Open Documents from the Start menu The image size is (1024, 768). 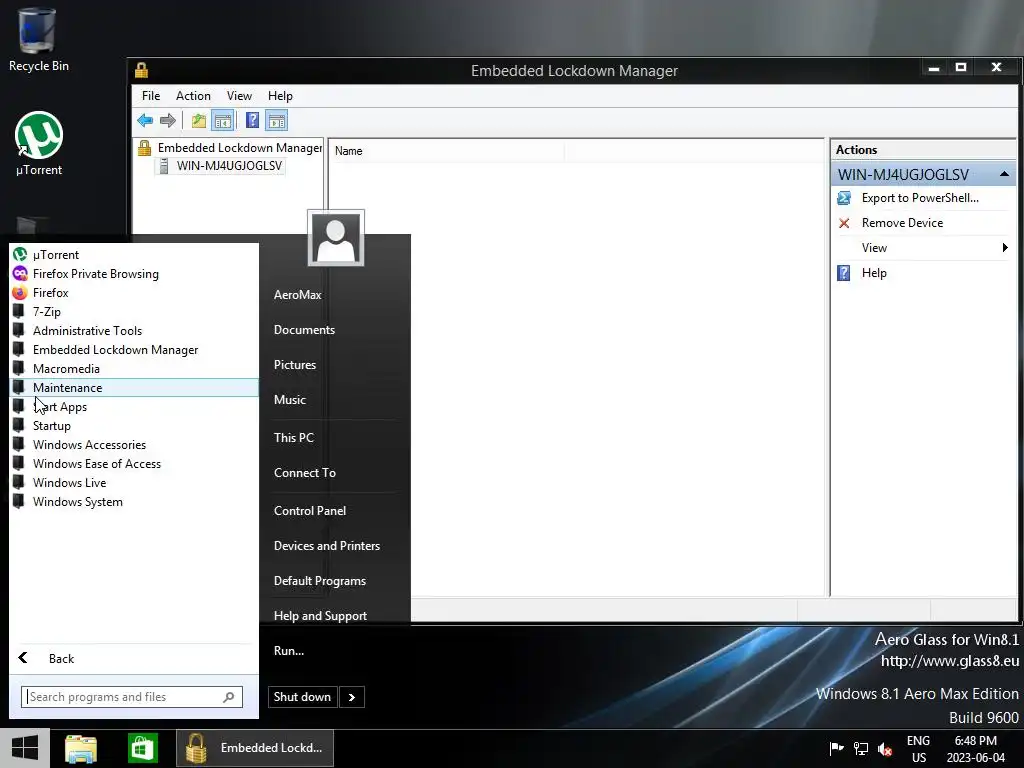(304, 330)
